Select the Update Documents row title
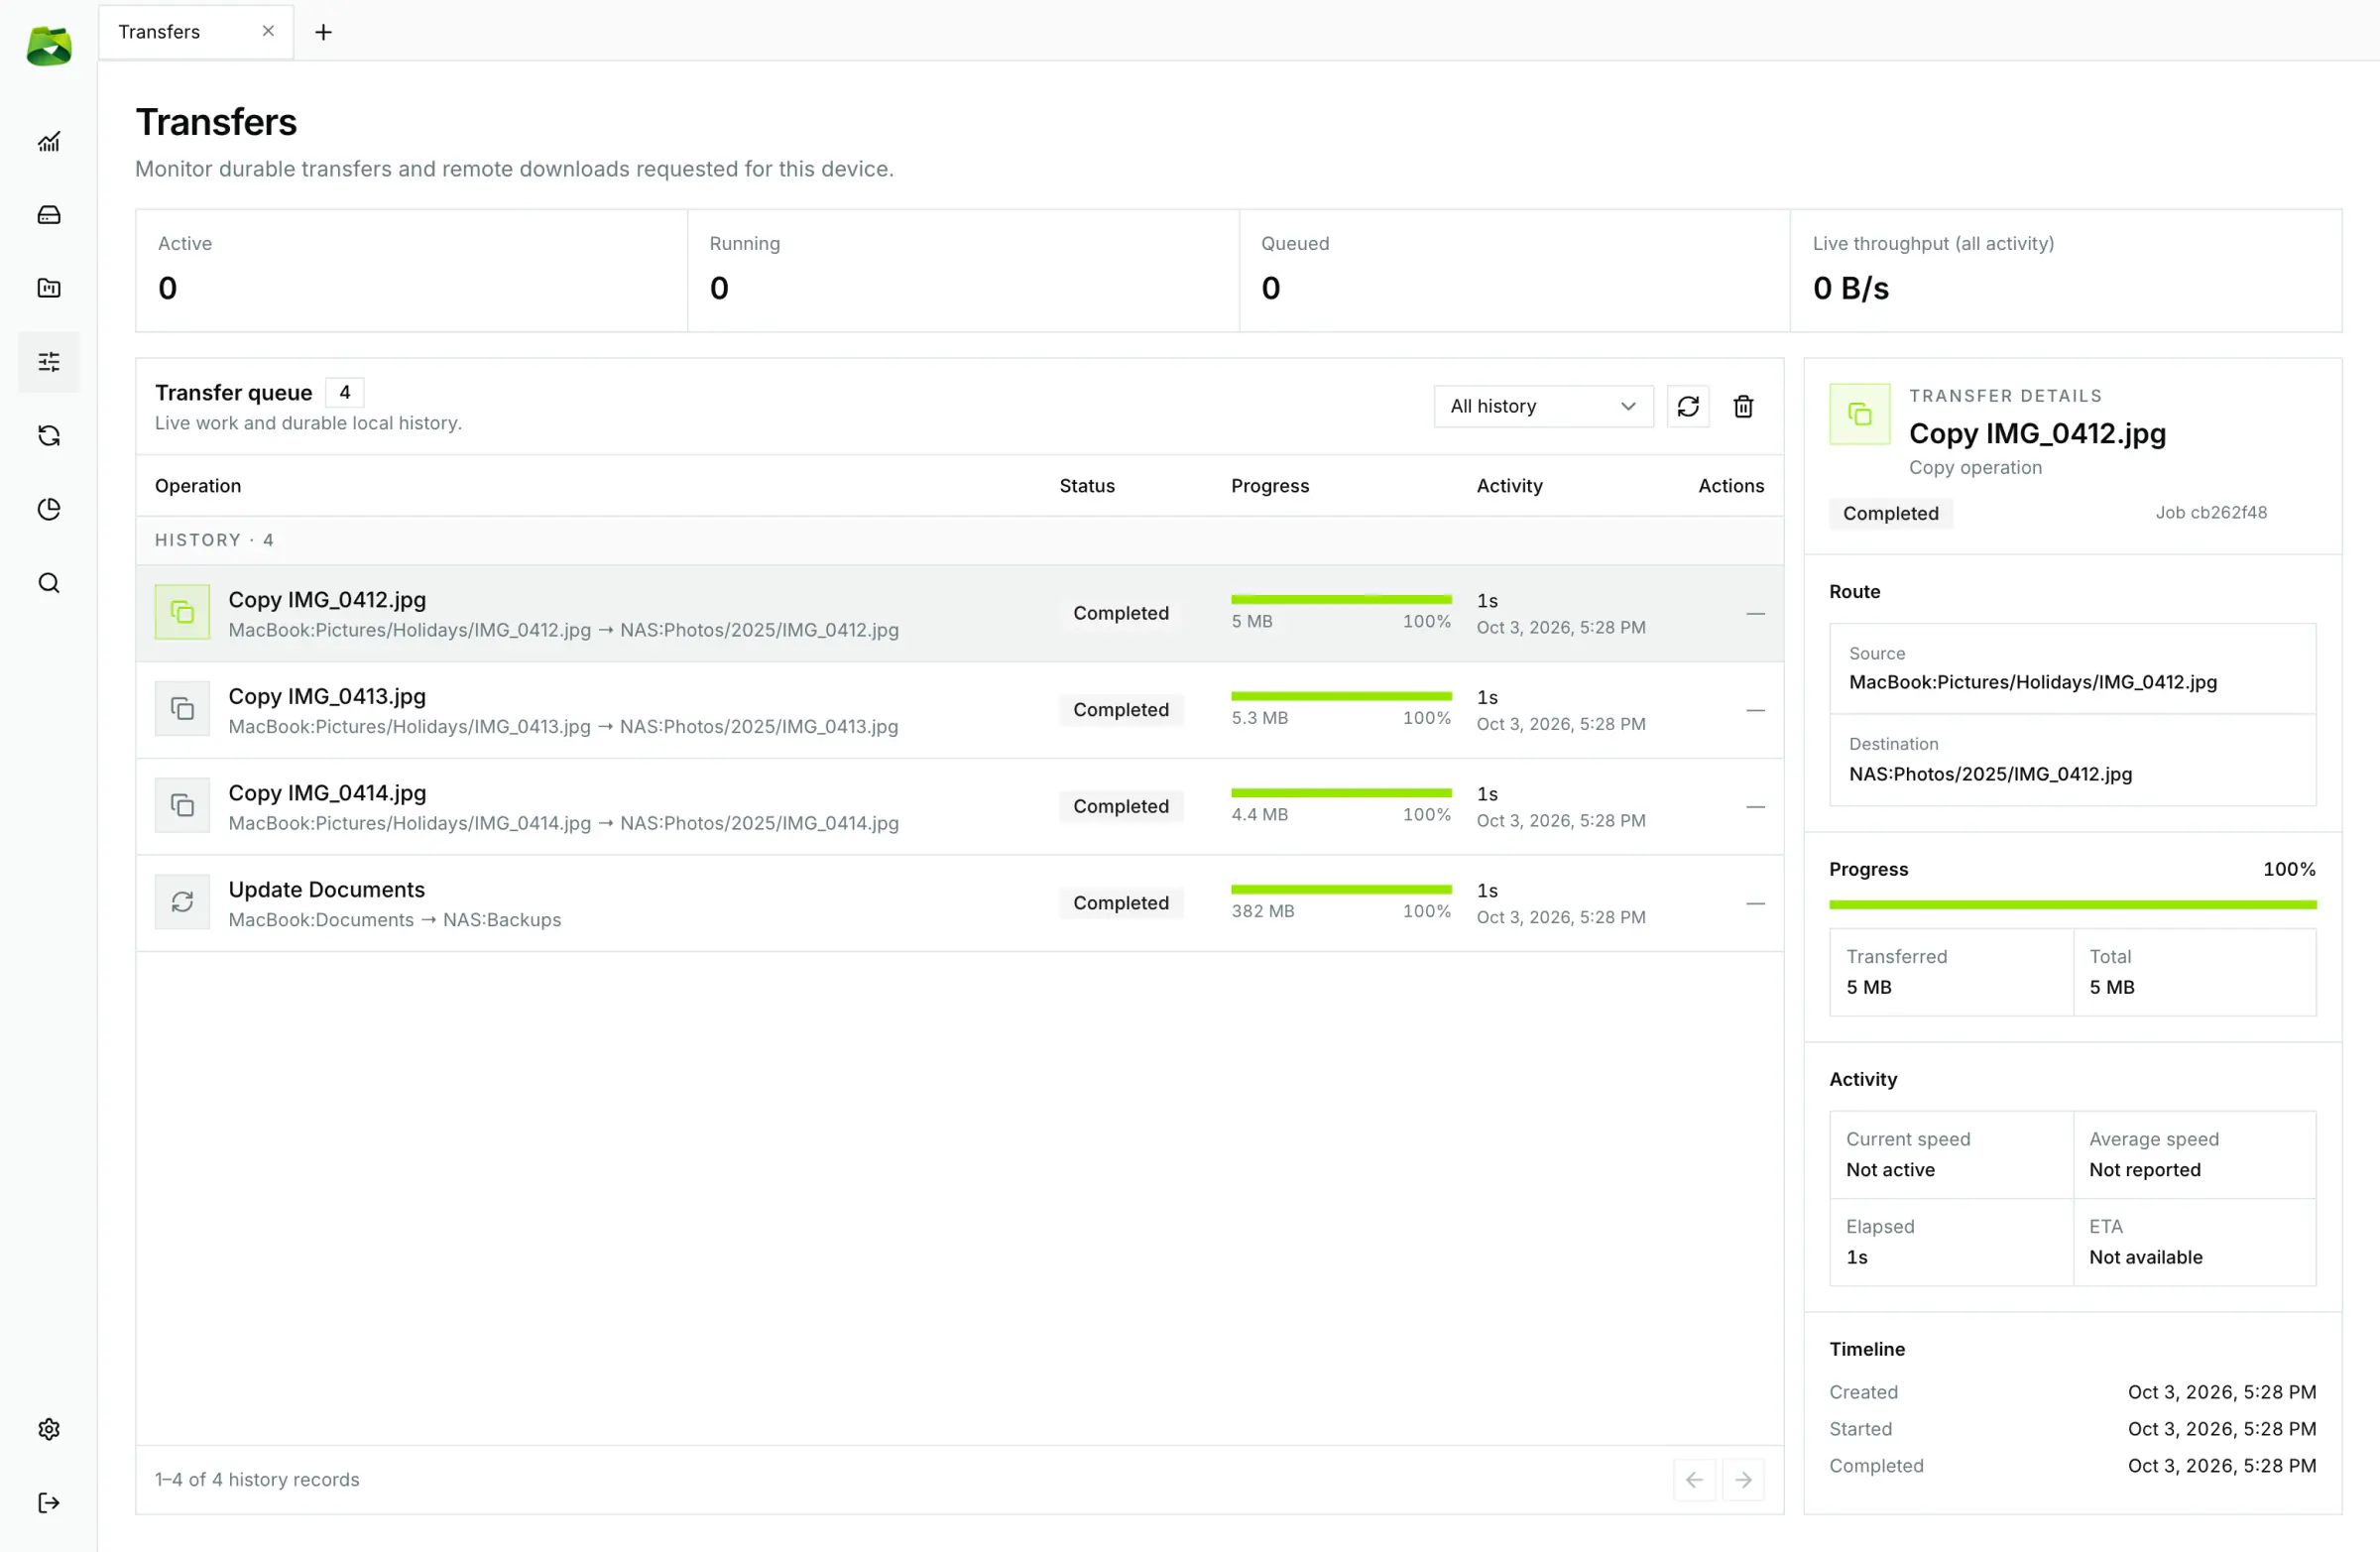 pos(326,889)
